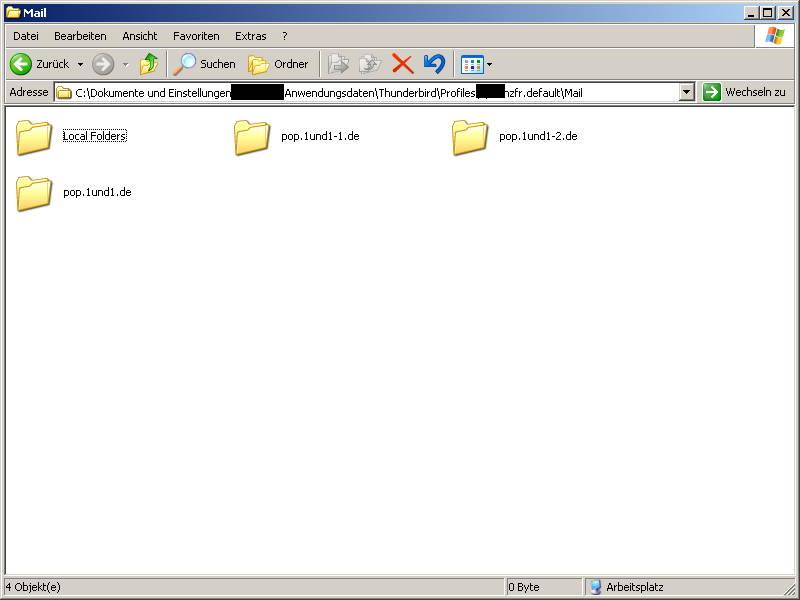Open the ? help menu
800x600 pixels.
pos(285,36)
